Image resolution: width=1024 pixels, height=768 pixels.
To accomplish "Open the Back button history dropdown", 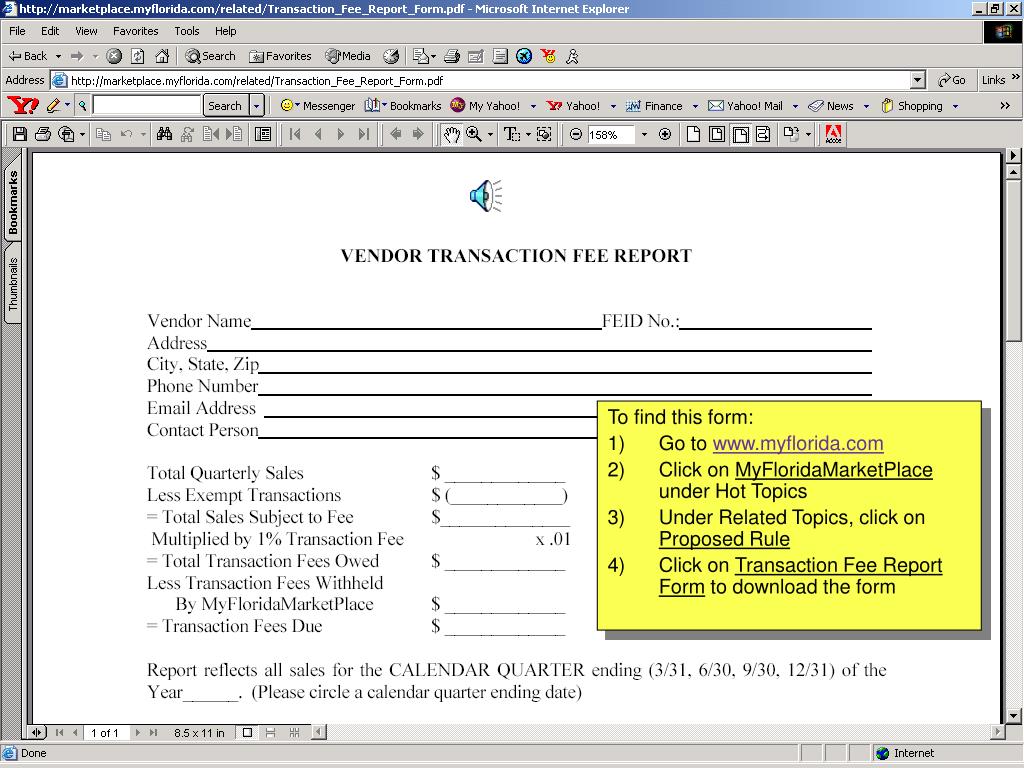I will pos(58,56).
